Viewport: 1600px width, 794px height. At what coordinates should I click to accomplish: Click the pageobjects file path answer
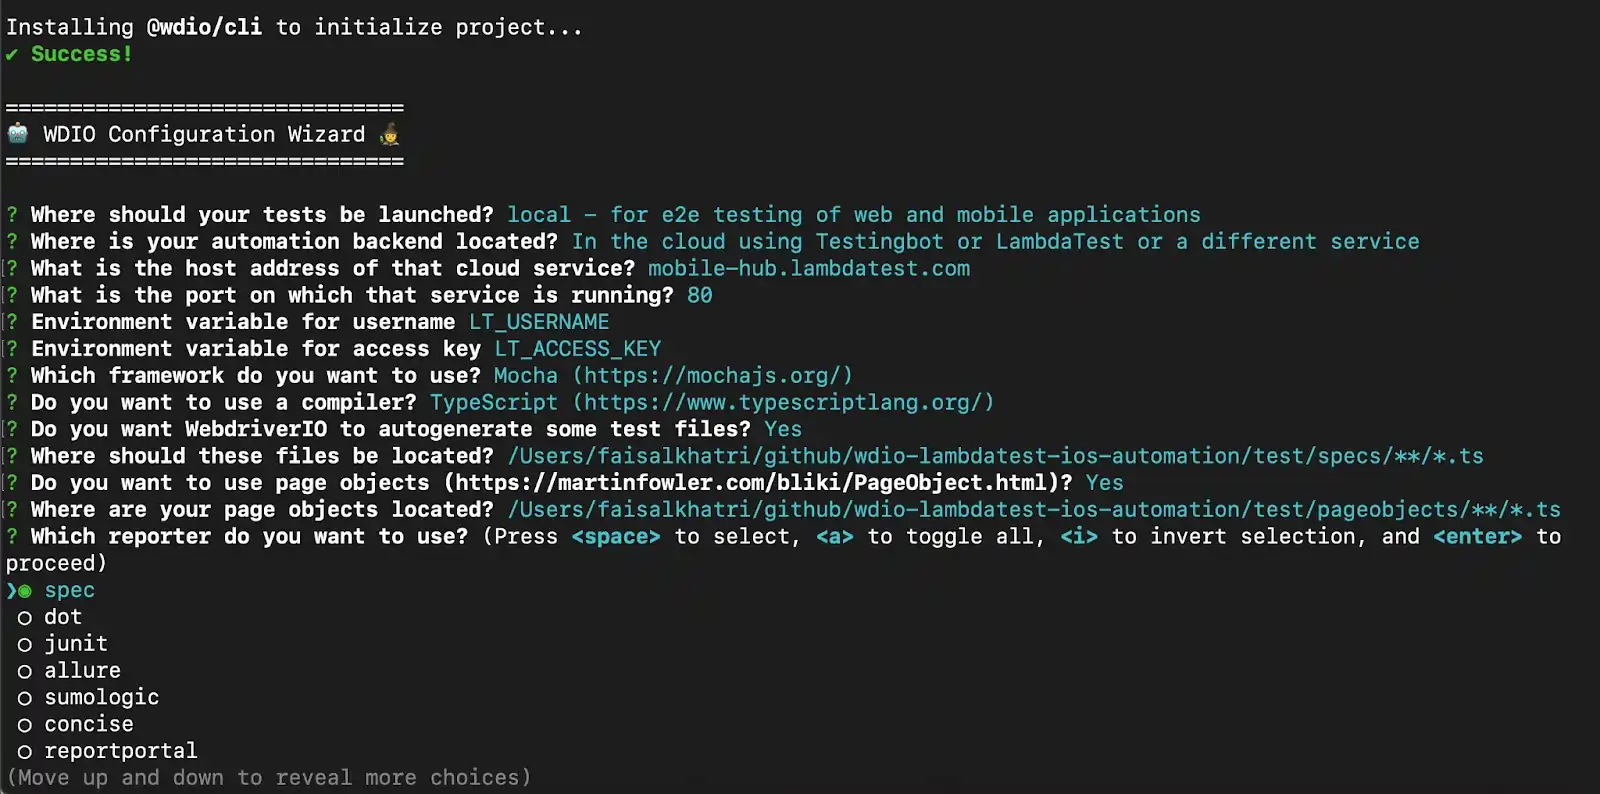(x=1033, y=510)
